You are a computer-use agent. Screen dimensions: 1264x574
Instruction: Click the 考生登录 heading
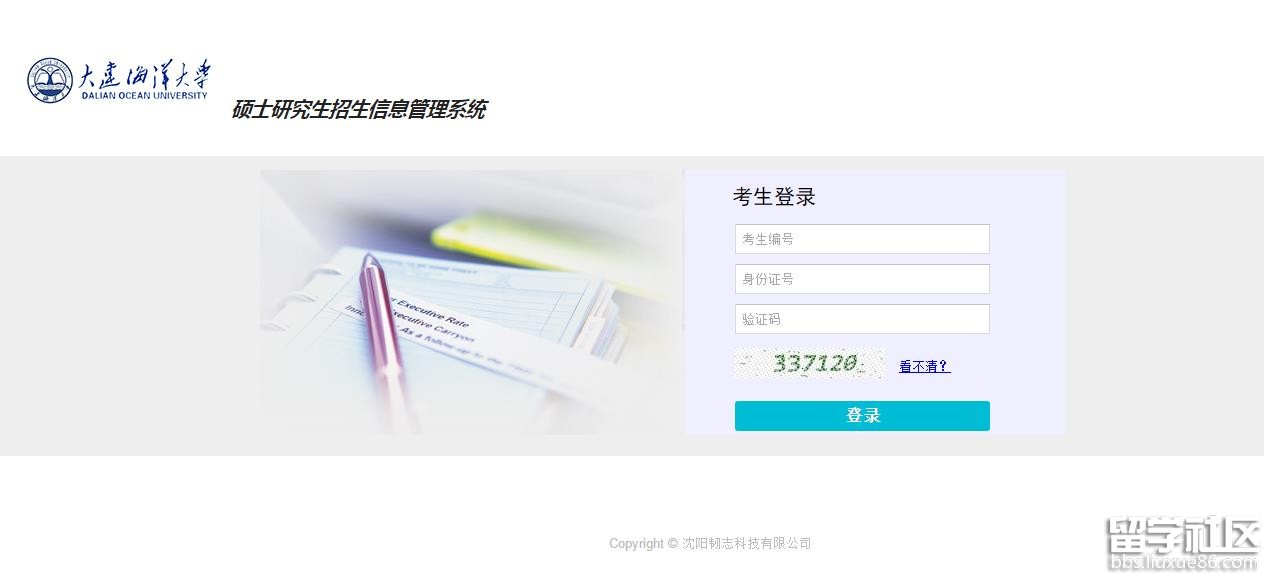pos(774,197)
